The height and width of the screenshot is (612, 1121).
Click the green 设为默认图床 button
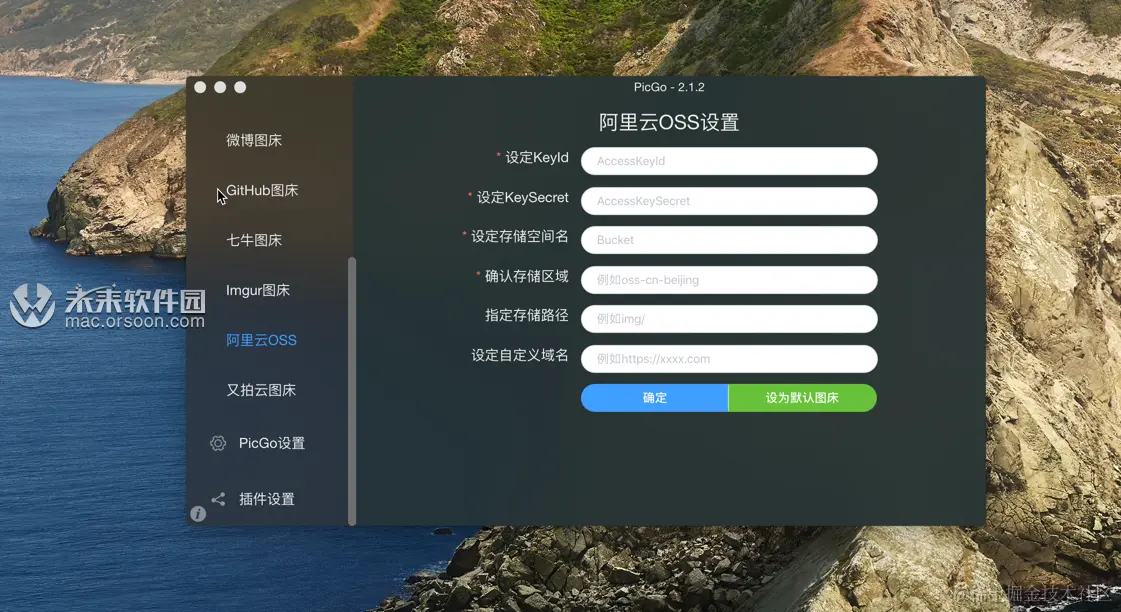802,398
